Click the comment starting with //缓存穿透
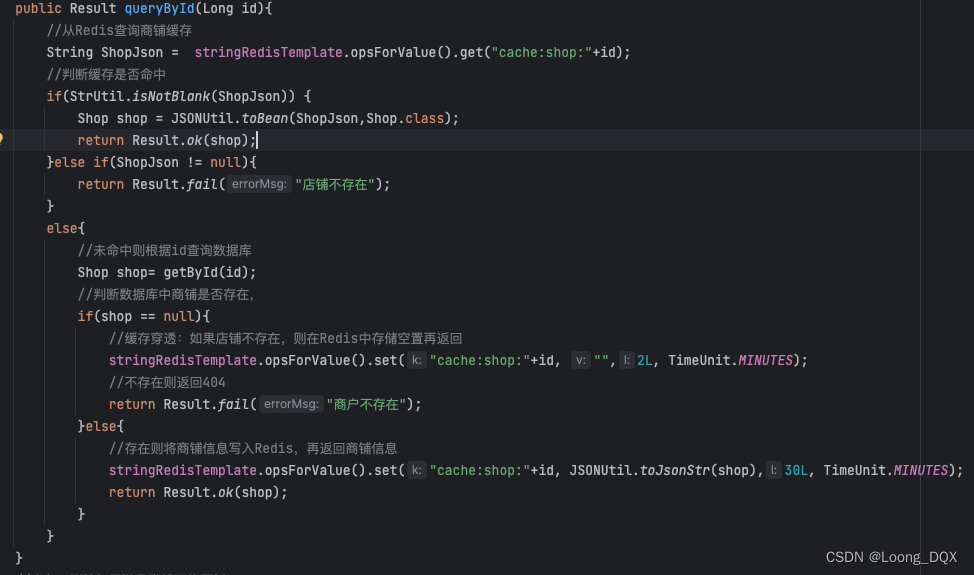This screenshot has width=974, height=575. tap(285, 338)
